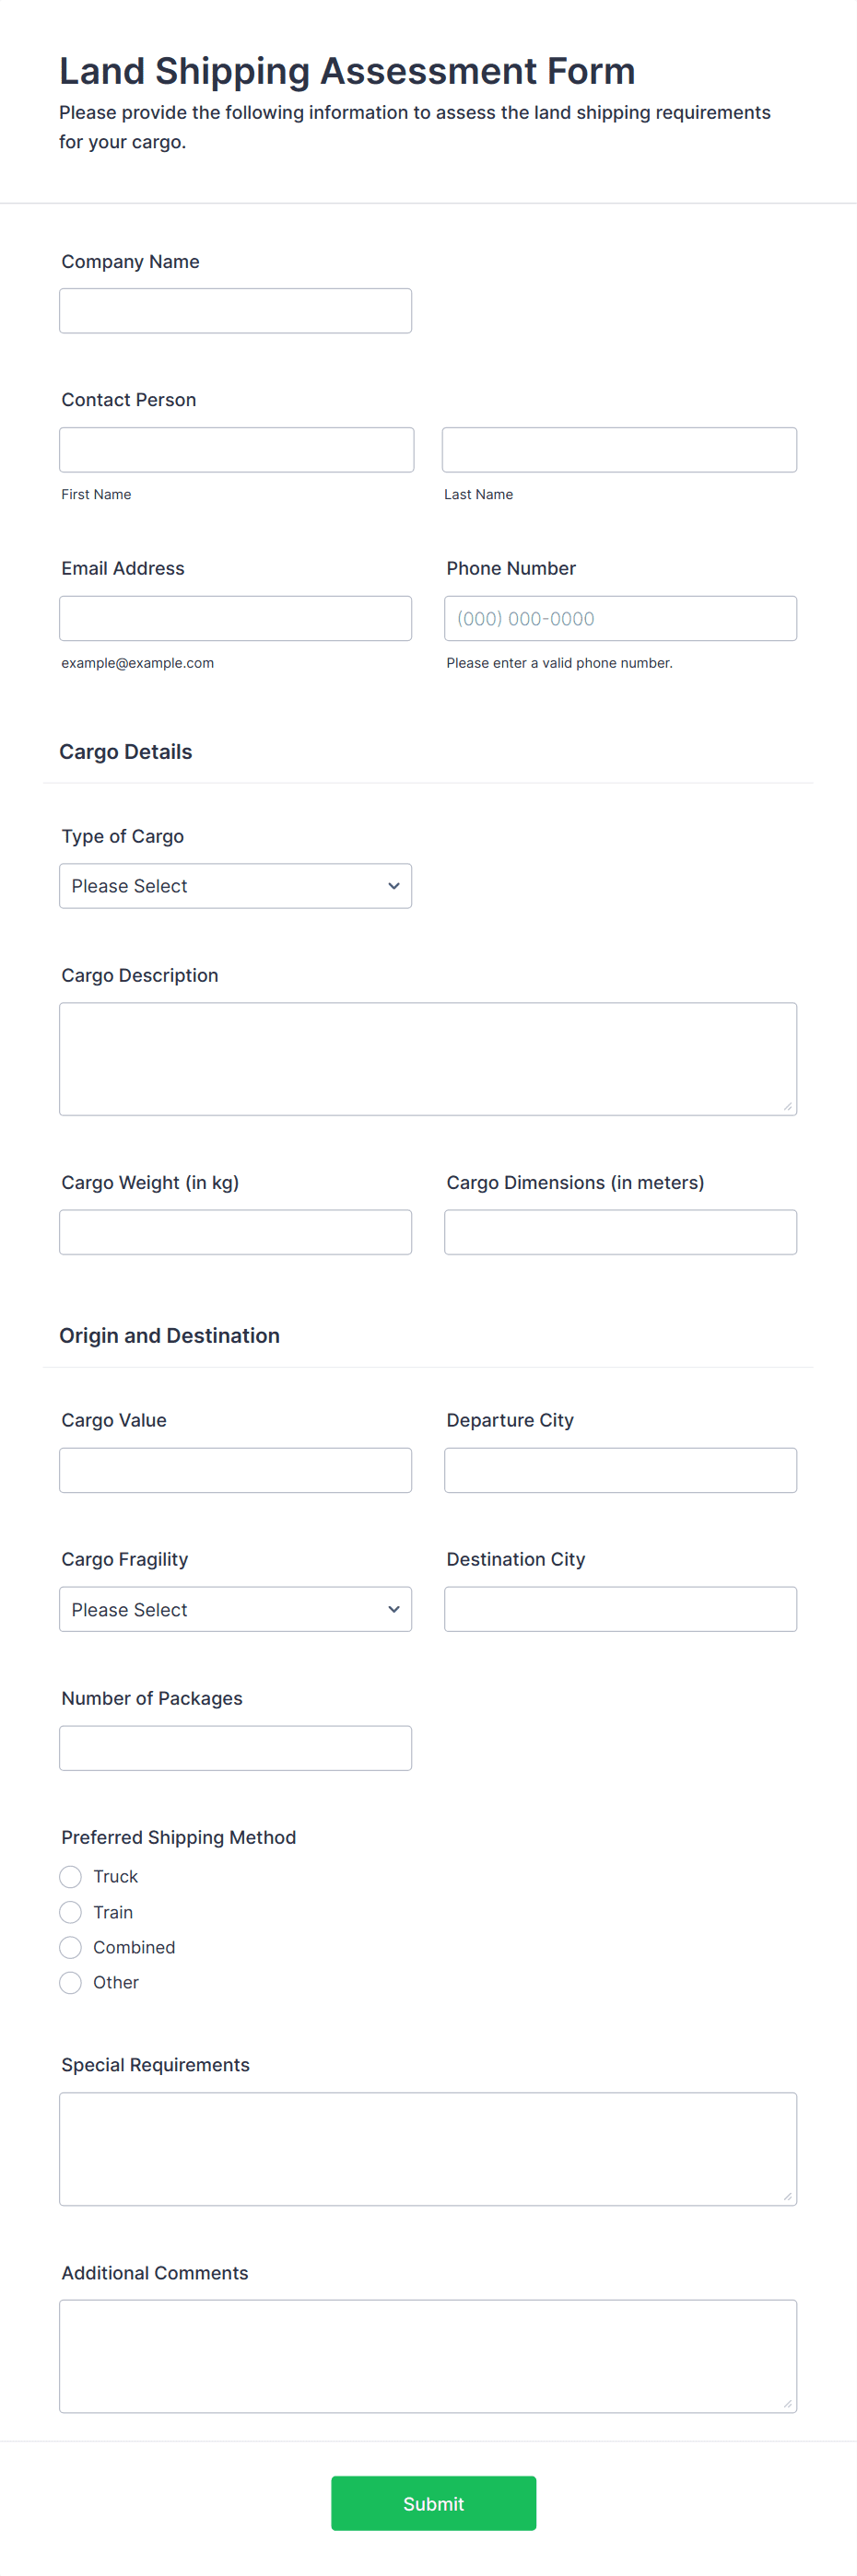Click the First Name field under Contact Person
This screenshot has height=2576, width=857.
click(x=236, y=449)
